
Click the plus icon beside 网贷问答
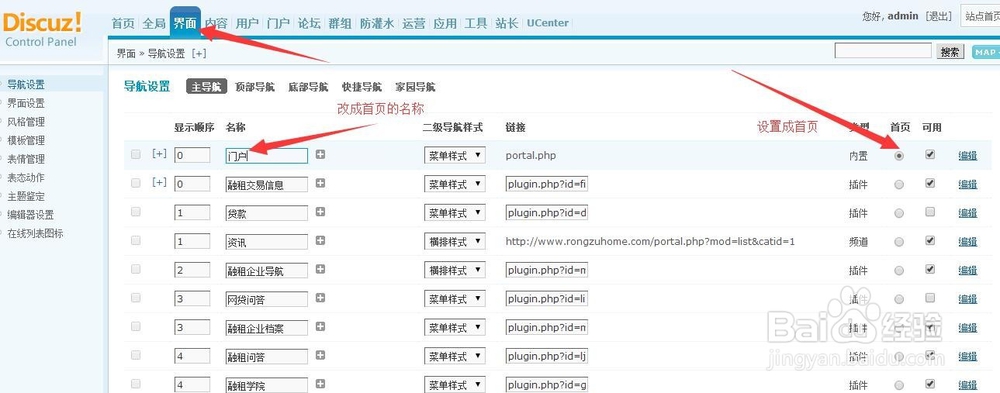(320, 298)
